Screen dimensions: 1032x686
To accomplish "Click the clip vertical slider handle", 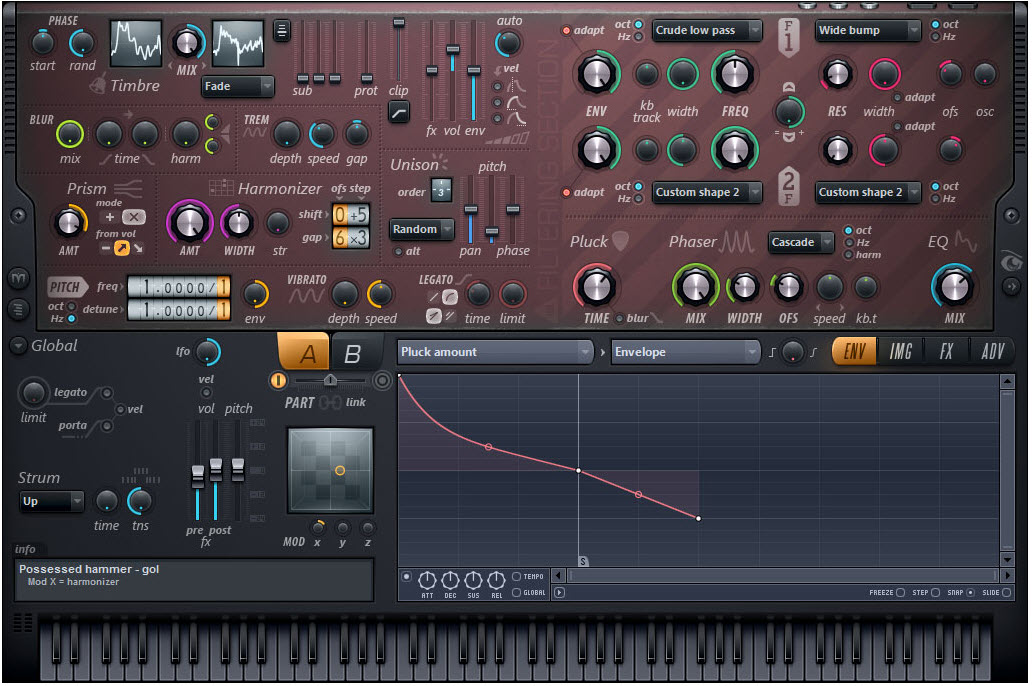I will [399, 22].
